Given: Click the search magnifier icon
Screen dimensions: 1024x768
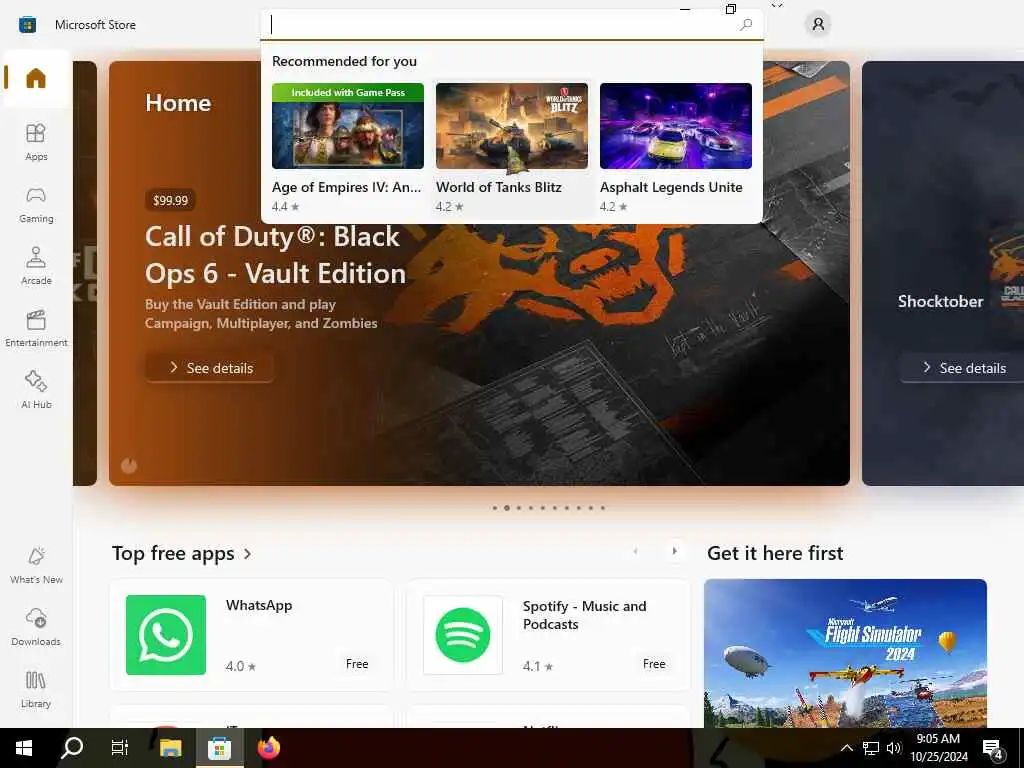Looking at the screenshot, I should (746, 25).
